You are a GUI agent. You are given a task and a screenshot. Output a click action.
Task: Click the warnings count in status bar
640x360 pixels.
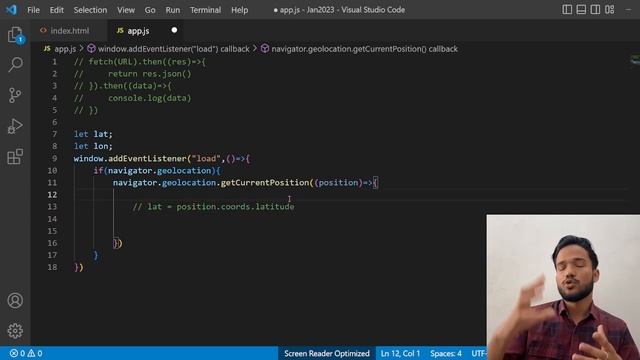click(34, 353)
